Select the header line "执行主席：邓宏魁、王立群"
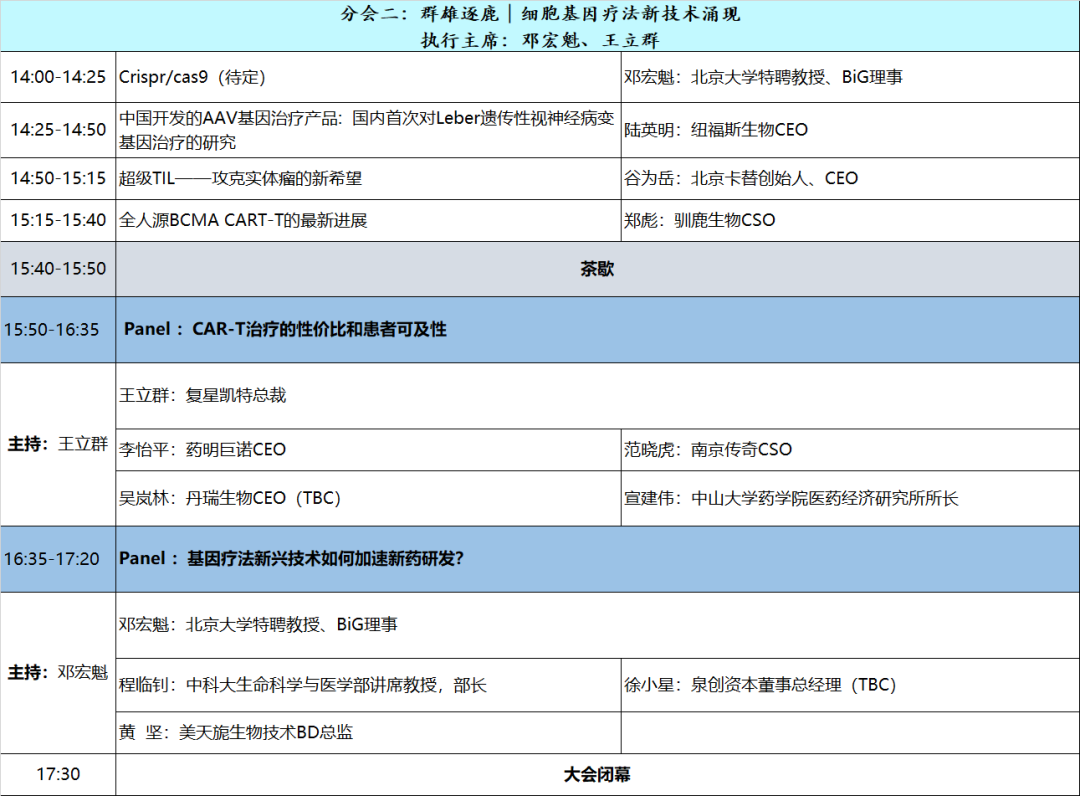This screenshot has height=796, width=1080. click(x=540, y=40)
